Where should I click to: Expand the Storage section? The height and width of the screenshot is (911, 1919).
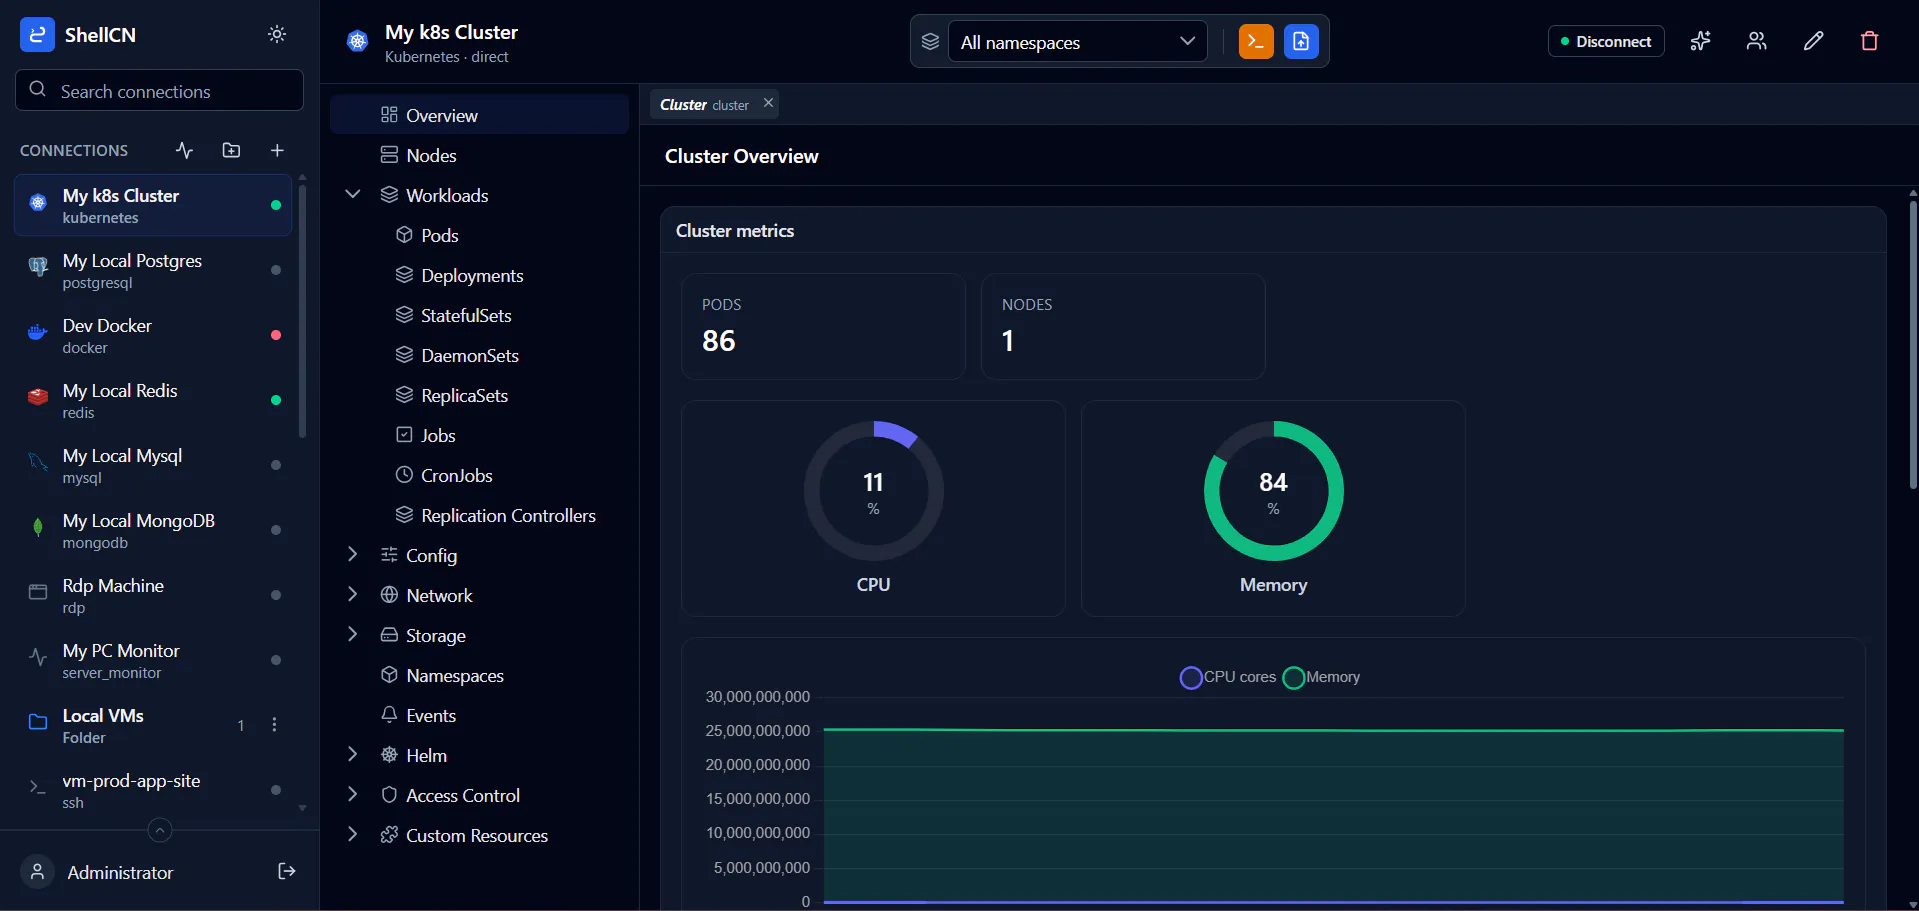click(x=352, y=634)
